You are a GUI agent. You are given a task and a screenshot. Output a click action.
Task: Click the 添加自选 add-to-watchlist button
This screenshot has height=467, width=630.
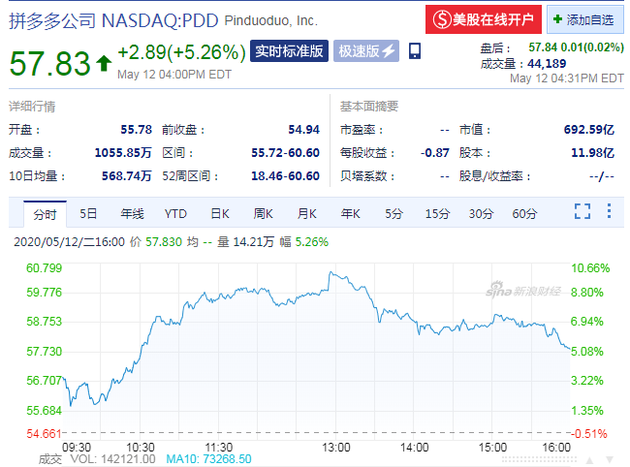(x=585, y=19)
